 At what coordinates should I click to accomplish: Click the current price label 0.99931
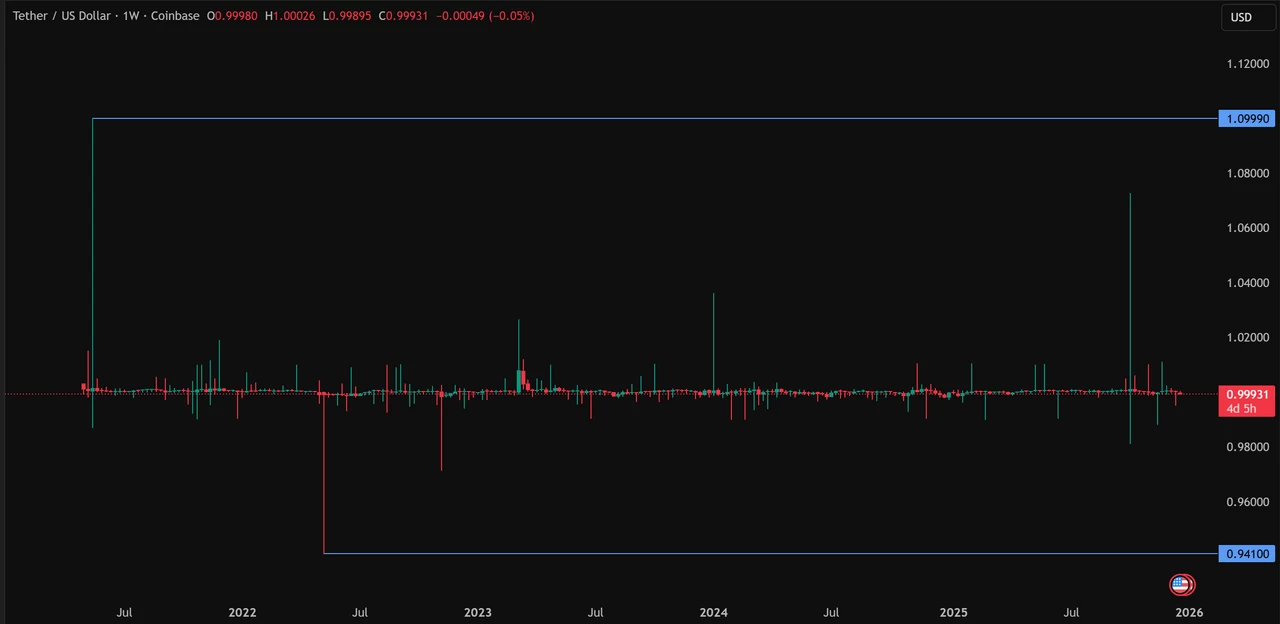pyautogui.click(x=1247, y=395)
